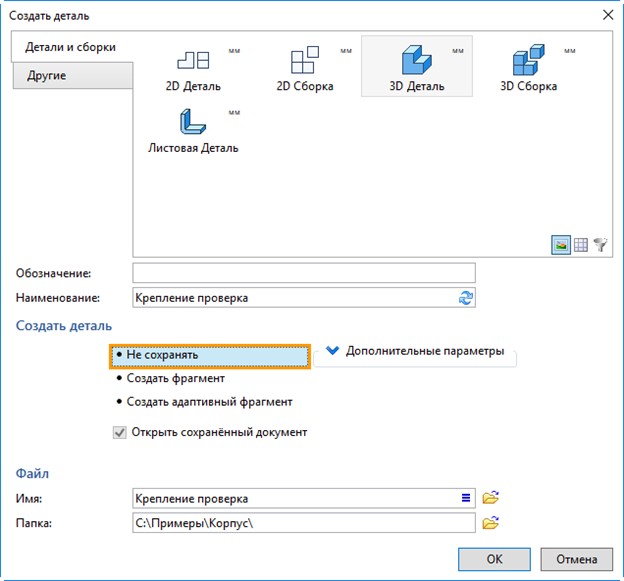The image size is (624, 581).
Task: Select the 2D Деталь template icon
Action: point(193,60)
